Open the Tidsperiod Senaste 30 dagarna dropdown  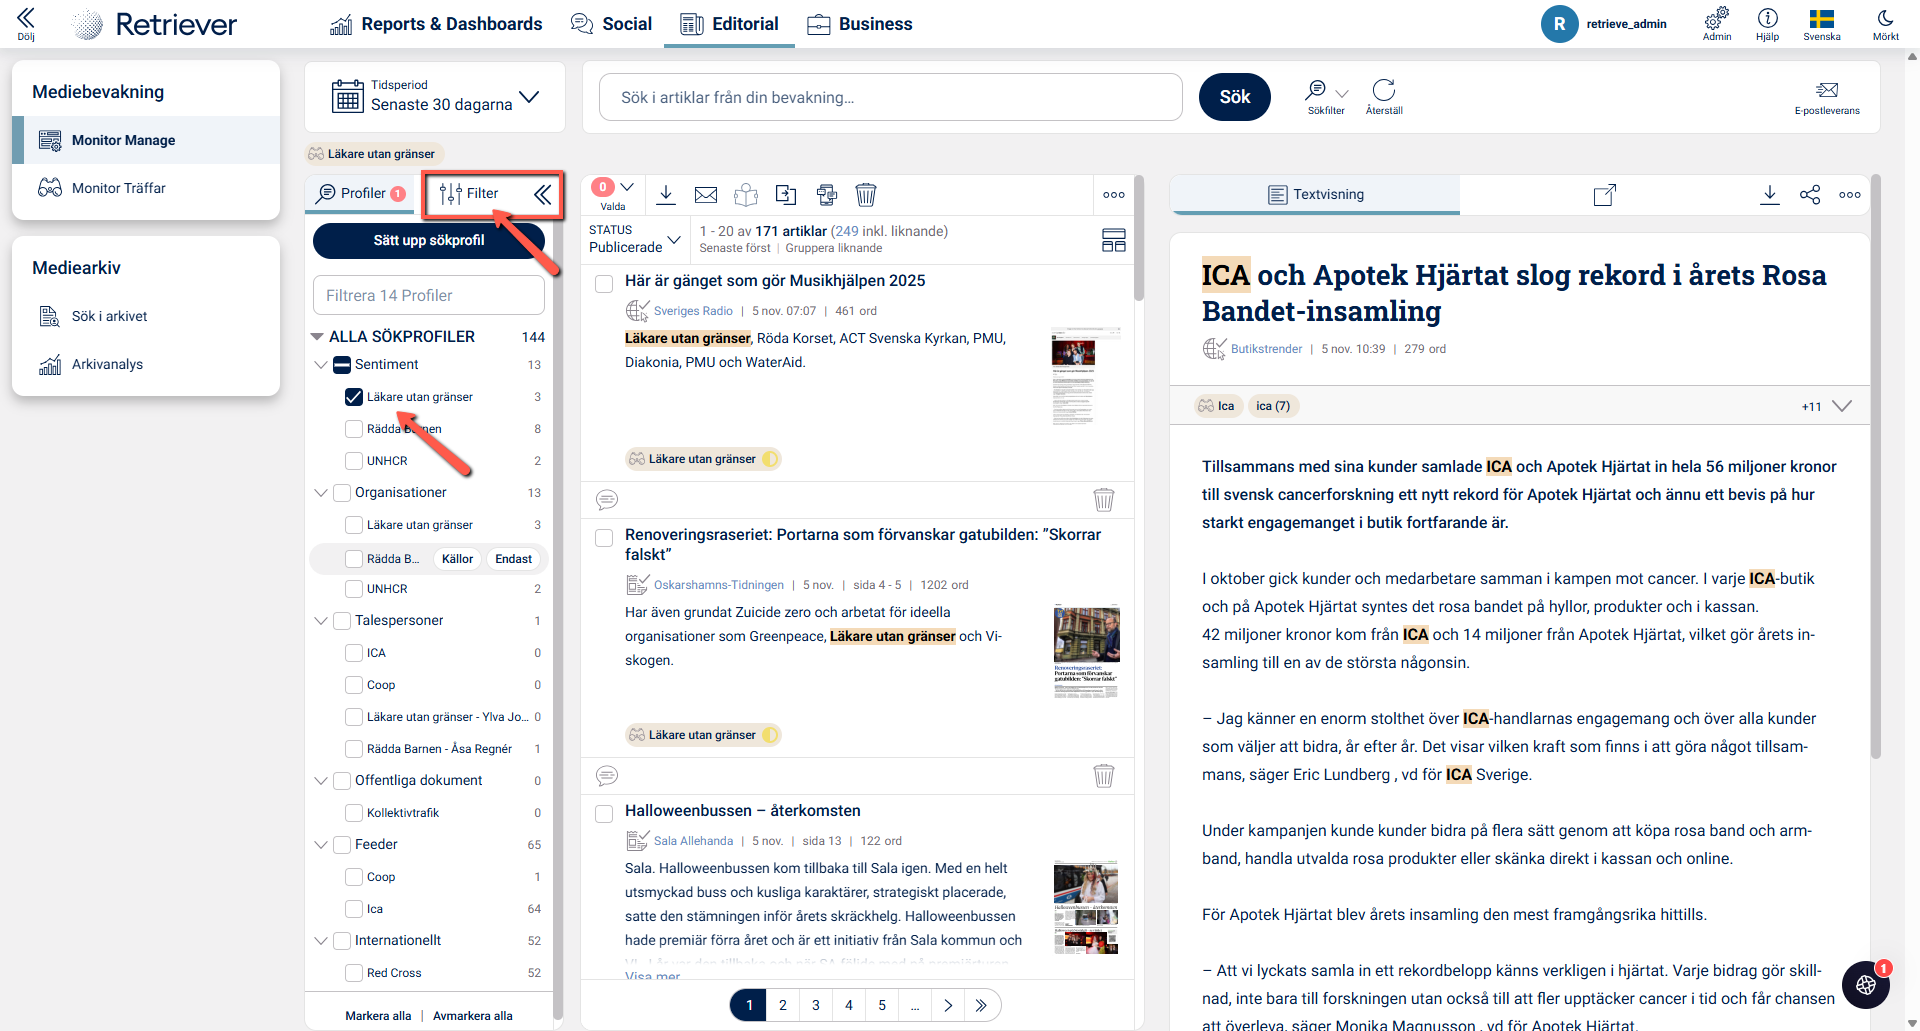[435, 97]
